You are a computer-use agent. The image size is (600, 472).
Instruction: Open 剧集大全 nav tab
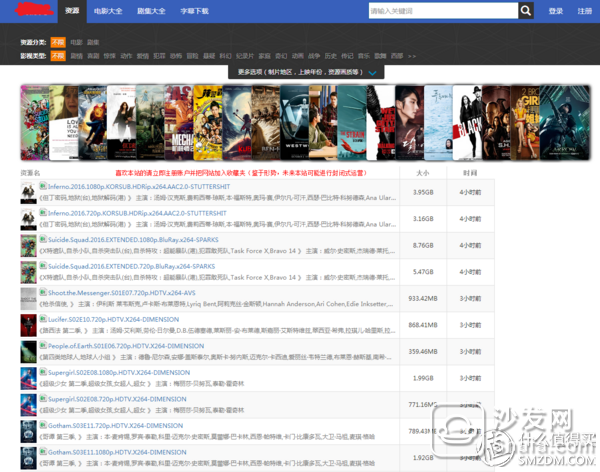(x=152, y=11)
